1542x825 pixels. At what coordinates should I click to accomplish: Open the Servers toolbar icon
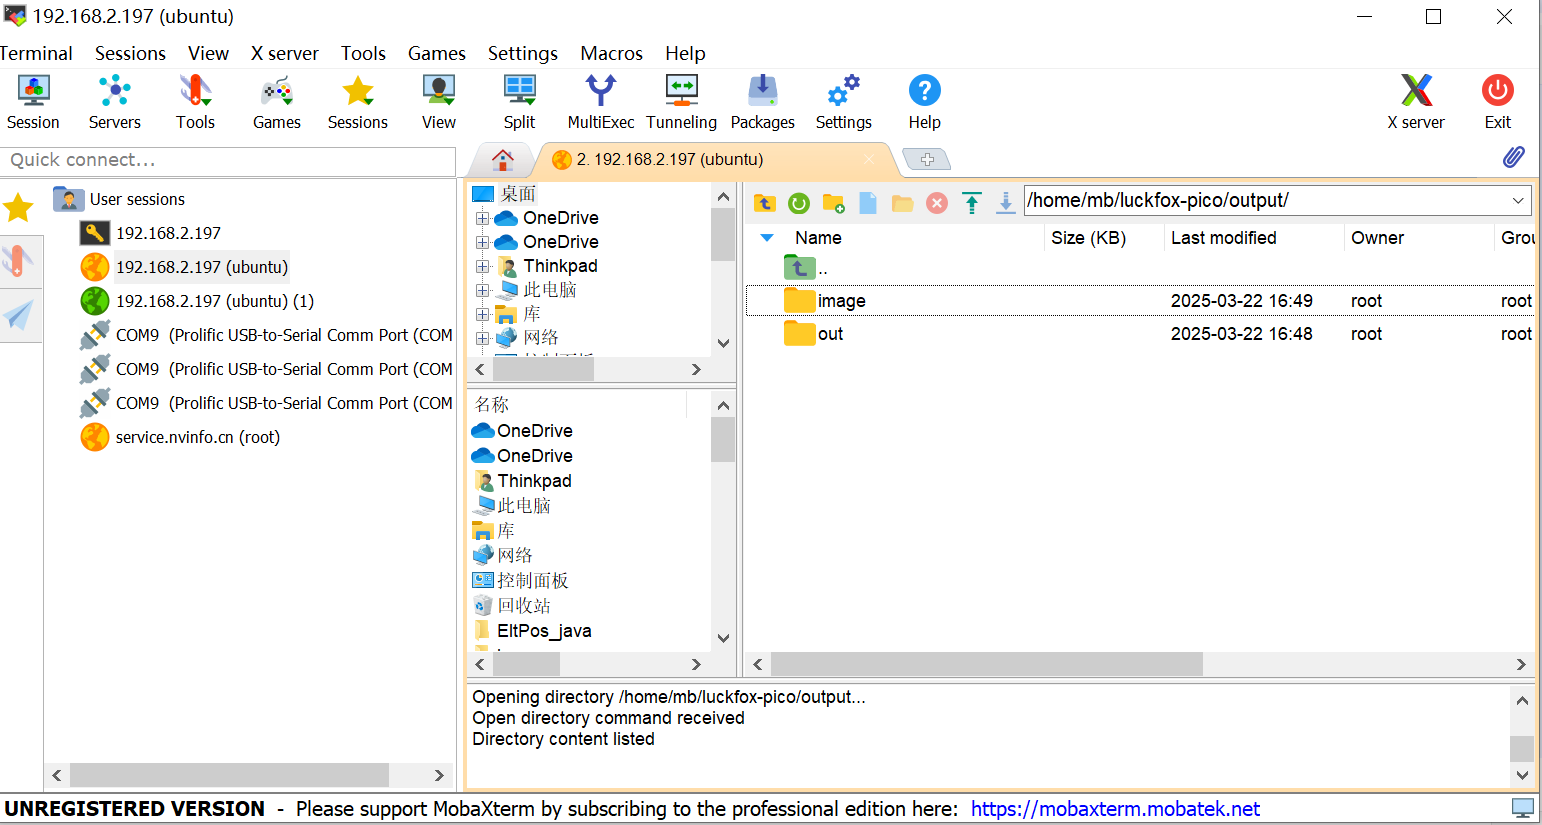[114, 102]
